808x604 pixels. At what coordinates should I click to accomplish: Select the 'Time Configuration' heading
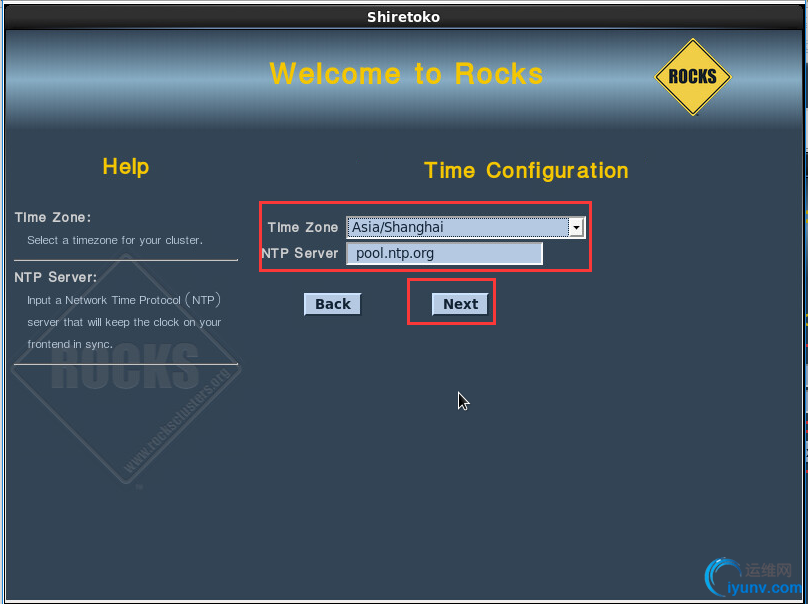526,171
